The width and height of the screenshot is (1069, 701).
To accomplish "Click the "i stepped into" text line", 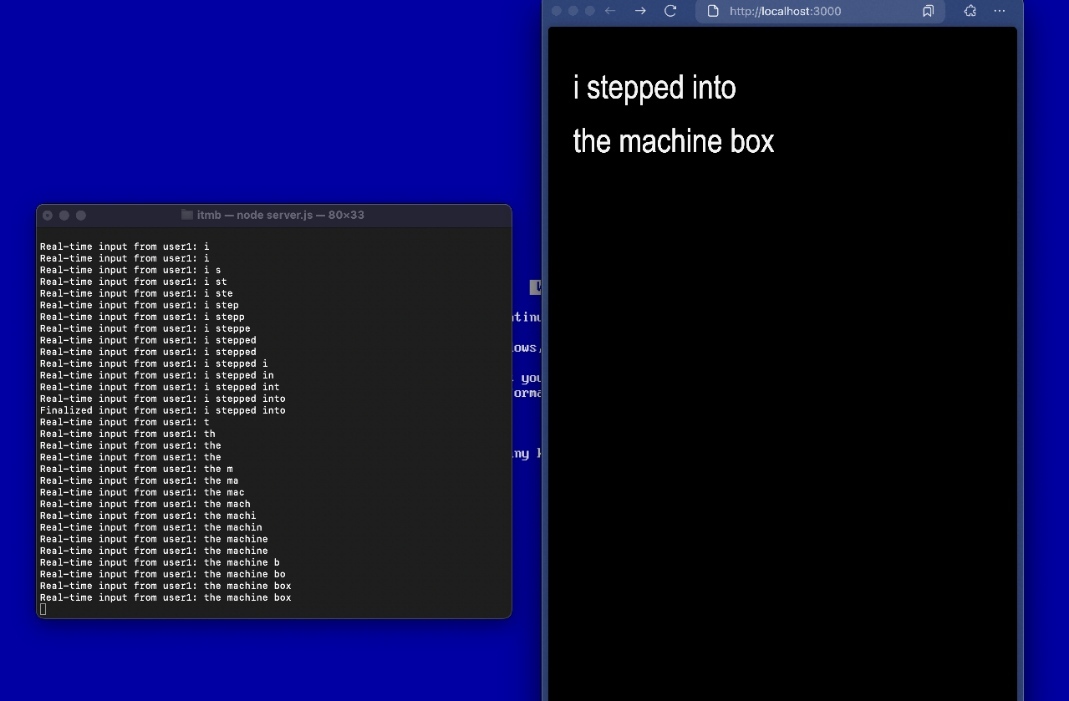I will pos(654,88).
